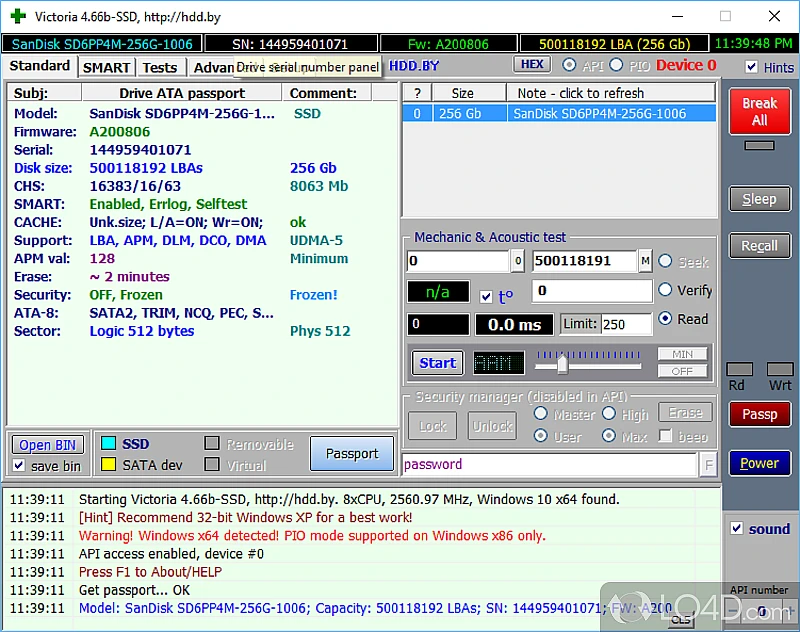Select the High security radio button
This screenshot has height=632, width=800.
609,414
